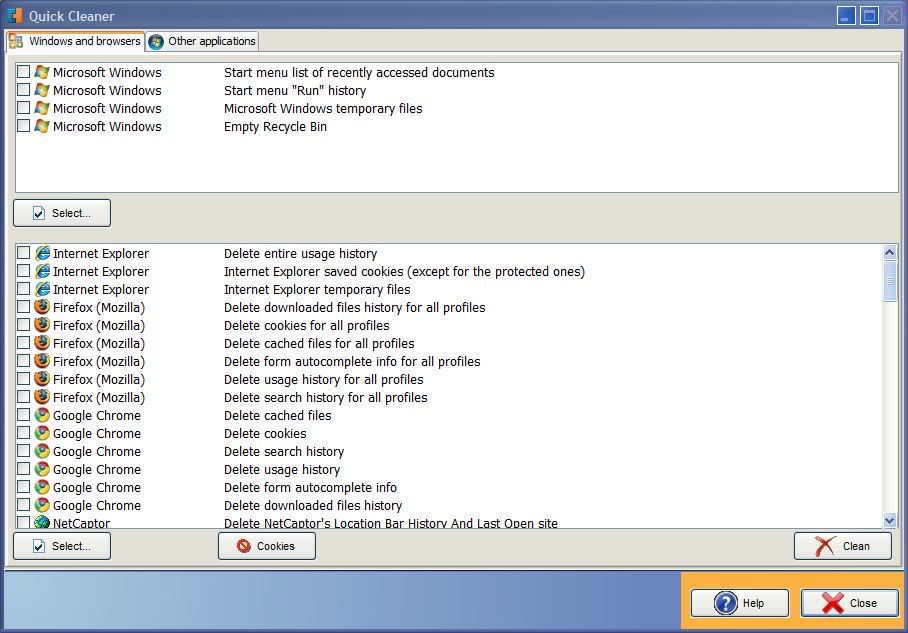Tick the checkbox for Start menu recently accessed documents
Viewport: 908px width, 633px height.
point(23,72)
